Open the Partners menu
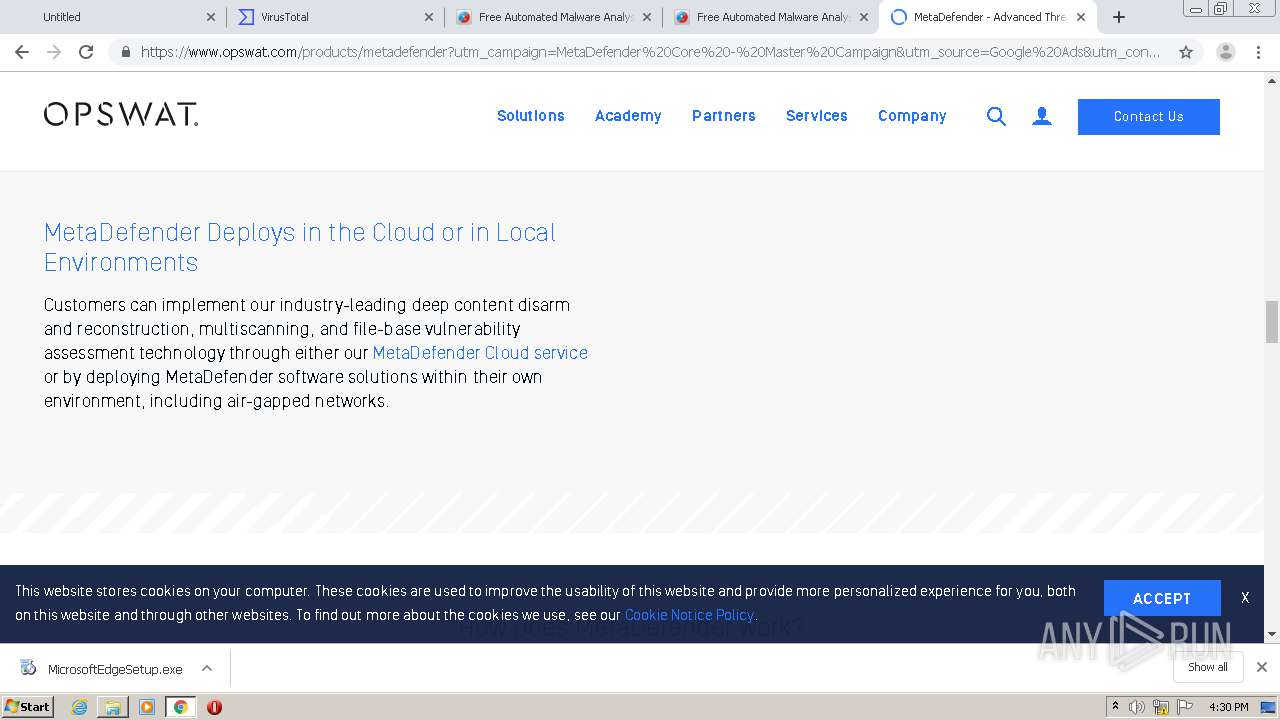The image size is (1280, 720). [x=724, y=116]
